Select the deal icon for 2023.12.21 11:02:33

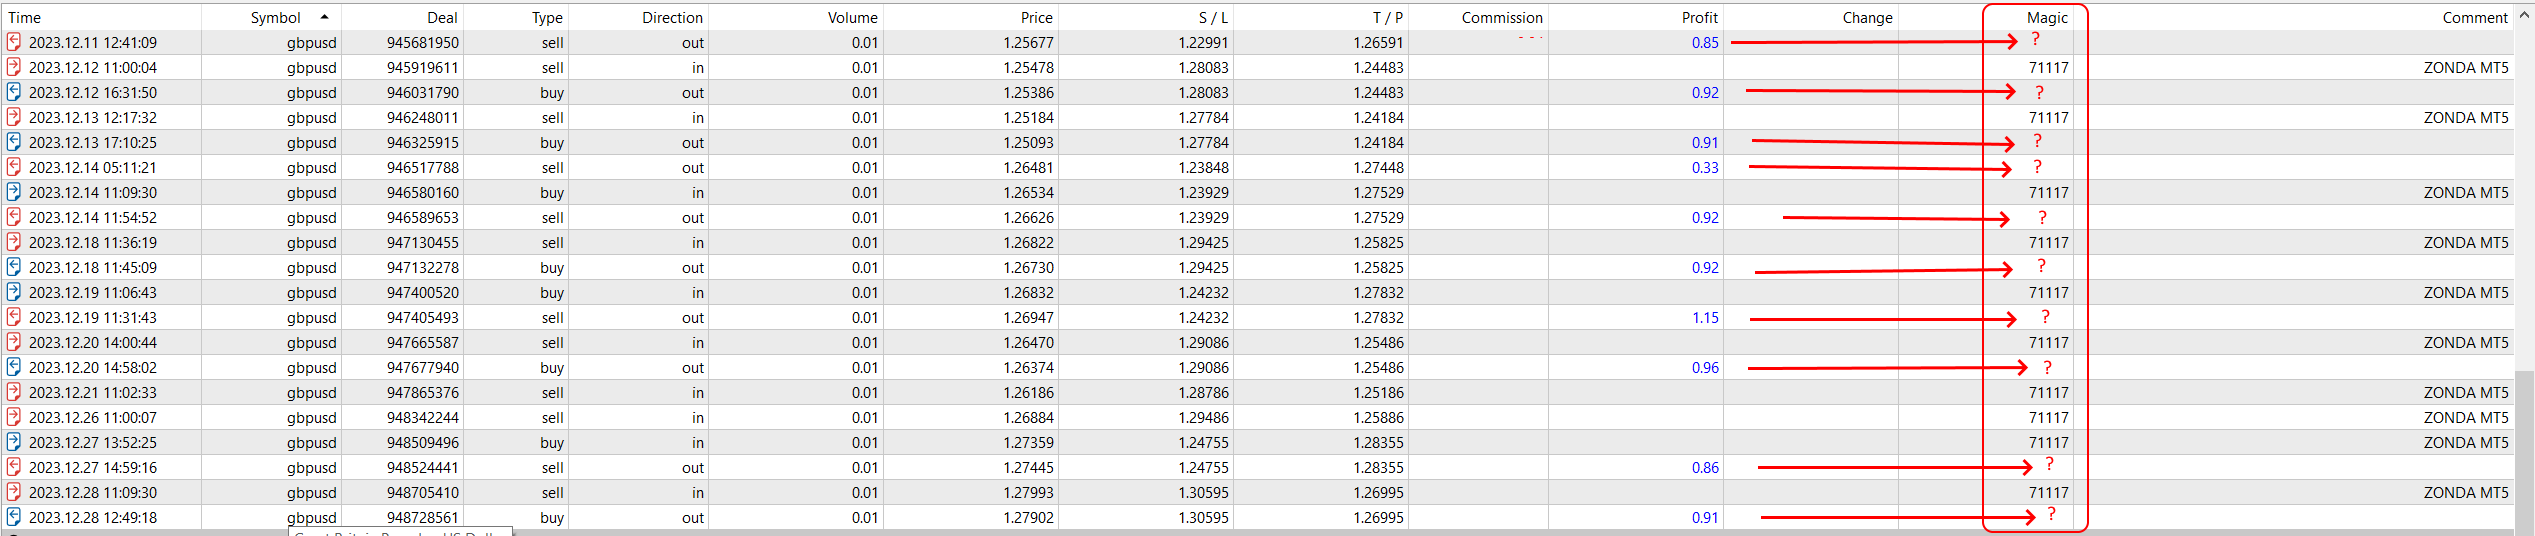pos(14,392)
